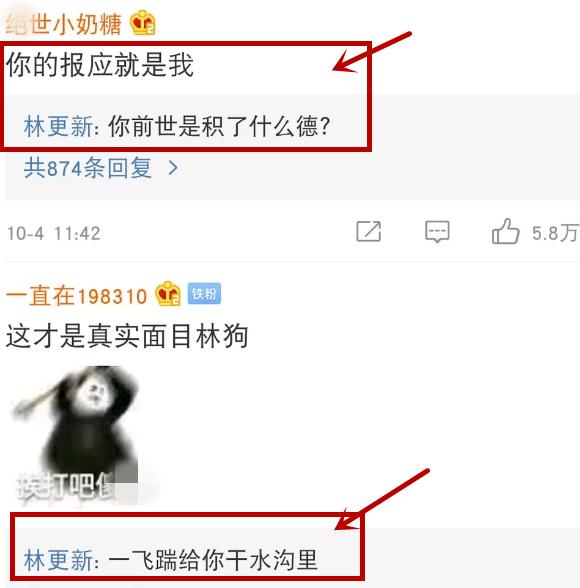The image size is (580, 588).
Task: Click 林更新 name in first reply
Action: coord(58,126)
